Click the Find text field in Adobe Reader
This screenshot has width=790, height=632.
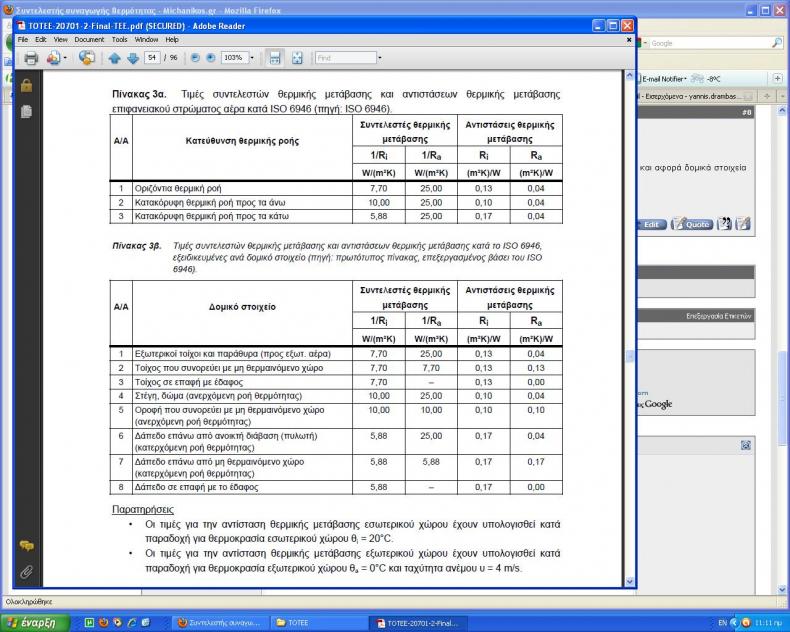pos(346,58)
